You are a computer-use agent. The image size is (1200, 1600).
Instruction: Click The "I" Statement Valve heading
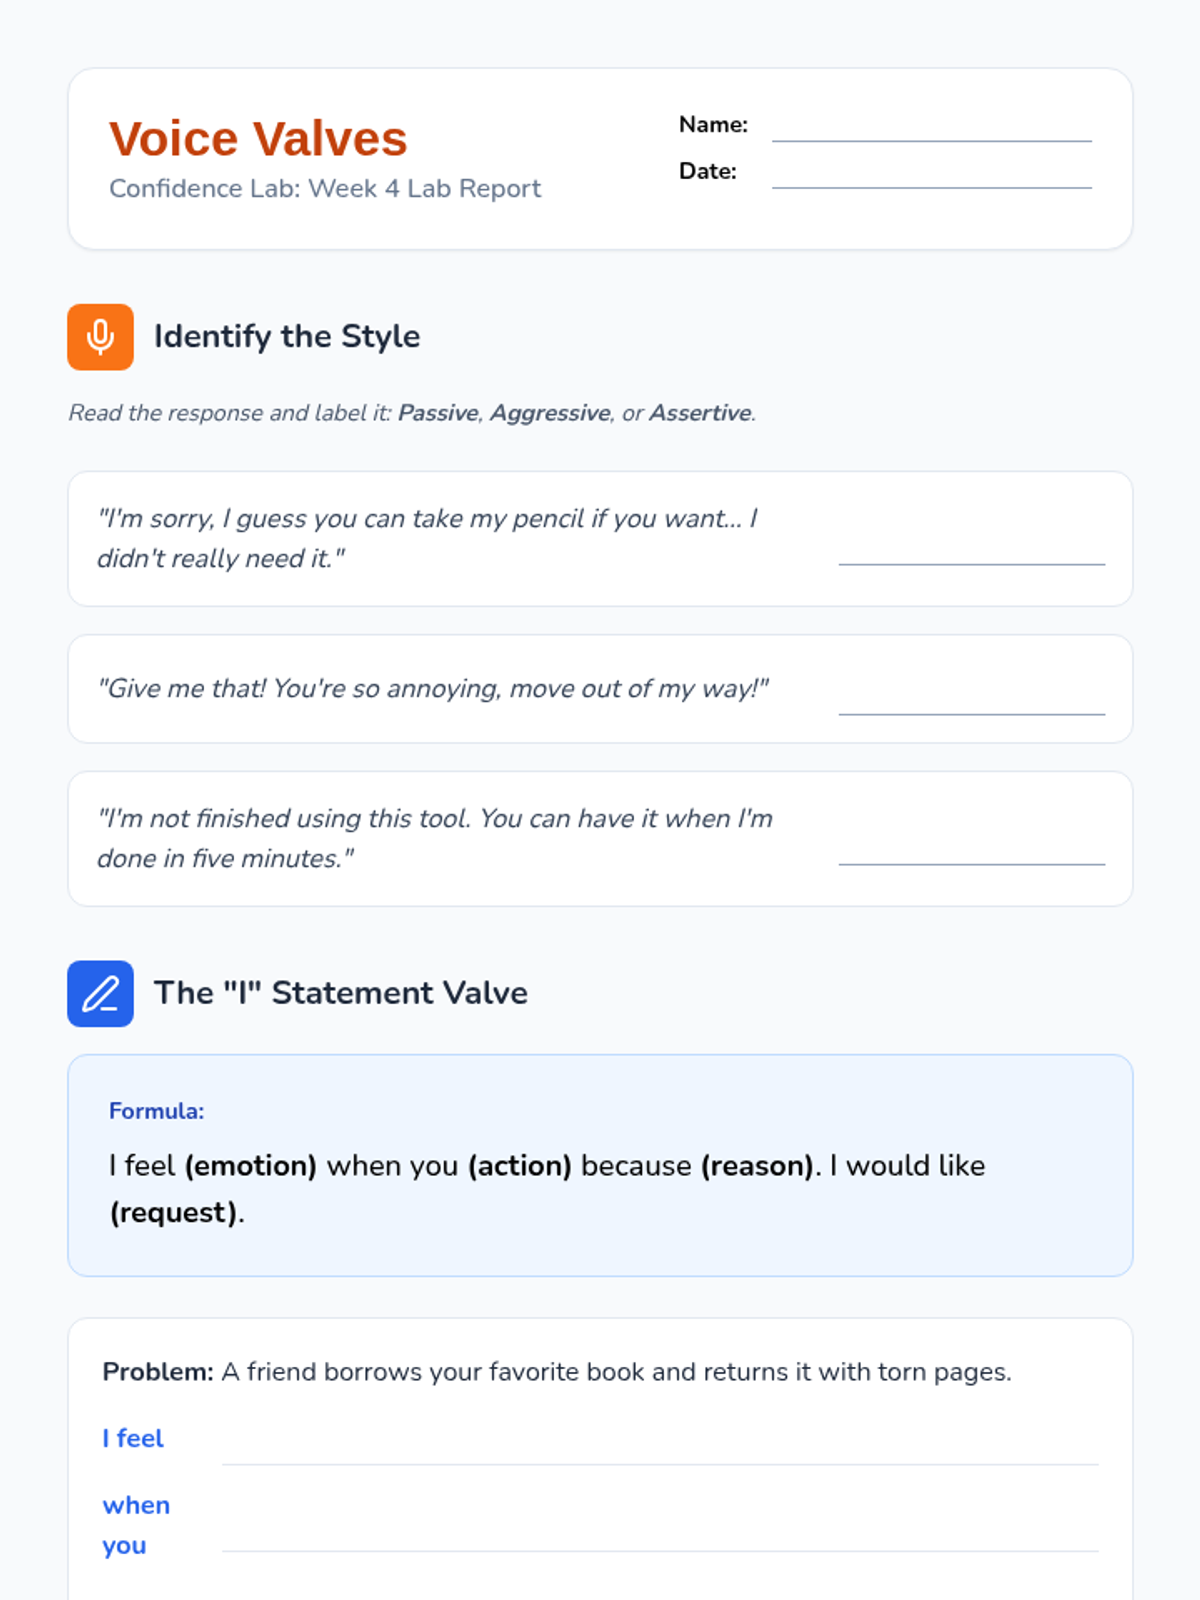[341, 993]
